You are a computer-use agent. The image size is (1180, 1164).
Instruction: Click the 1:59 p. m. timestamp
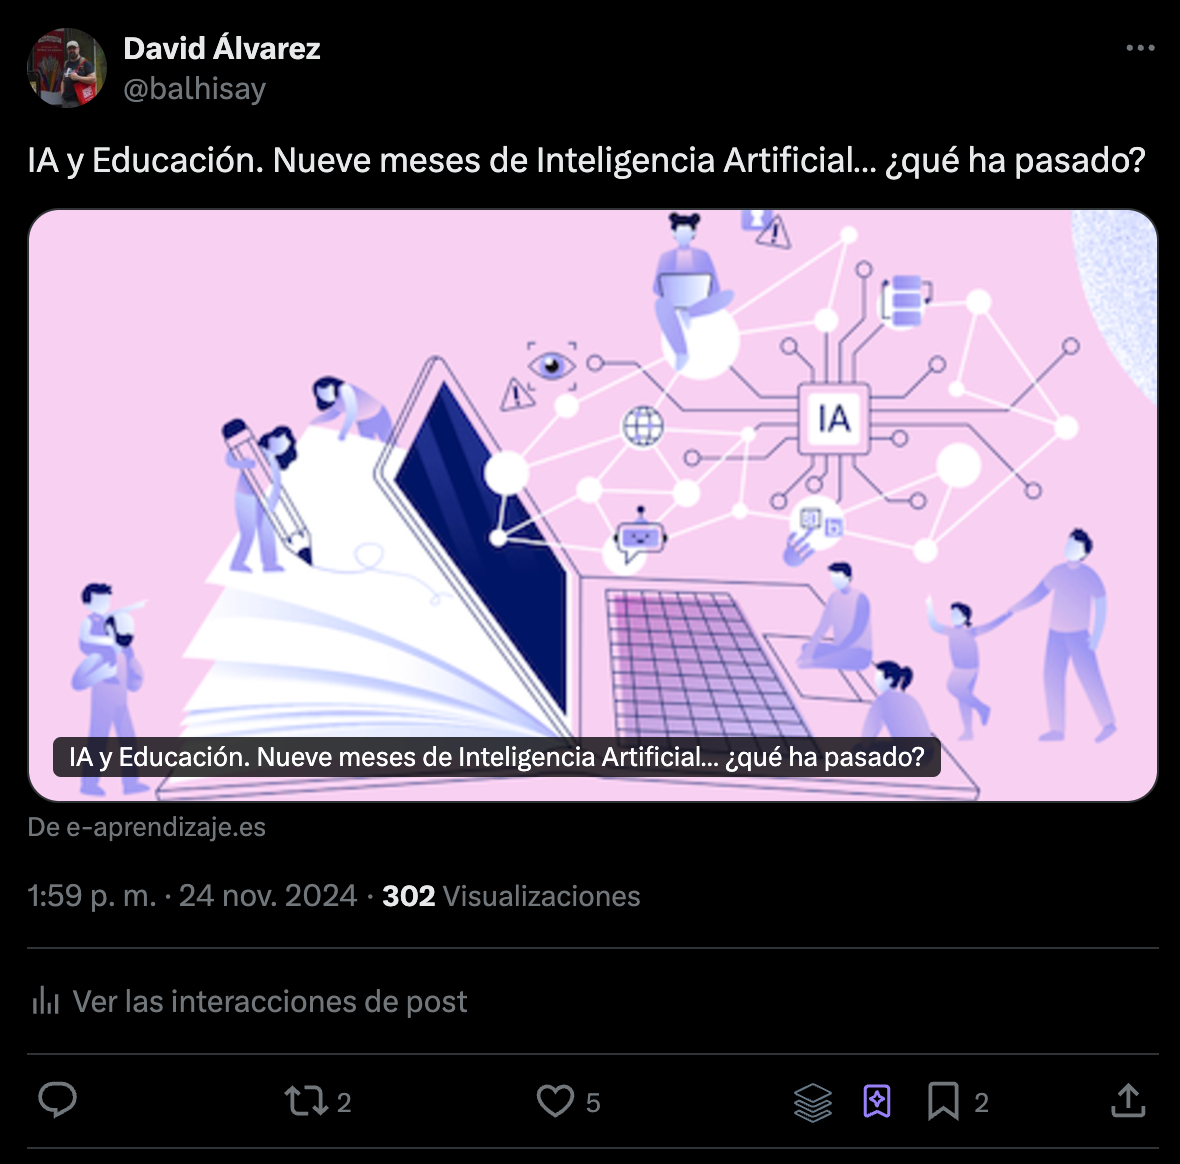point(92,896)
